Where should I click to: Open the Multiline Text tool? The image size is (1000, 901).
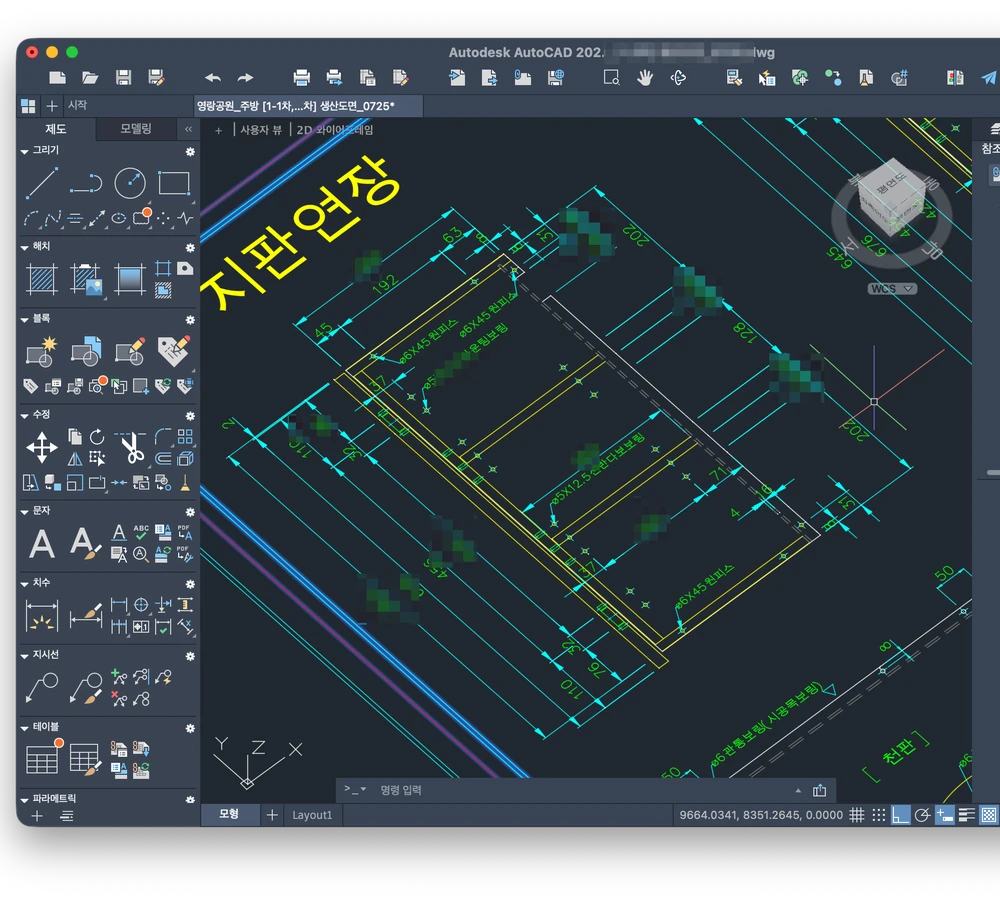[42, 544]
